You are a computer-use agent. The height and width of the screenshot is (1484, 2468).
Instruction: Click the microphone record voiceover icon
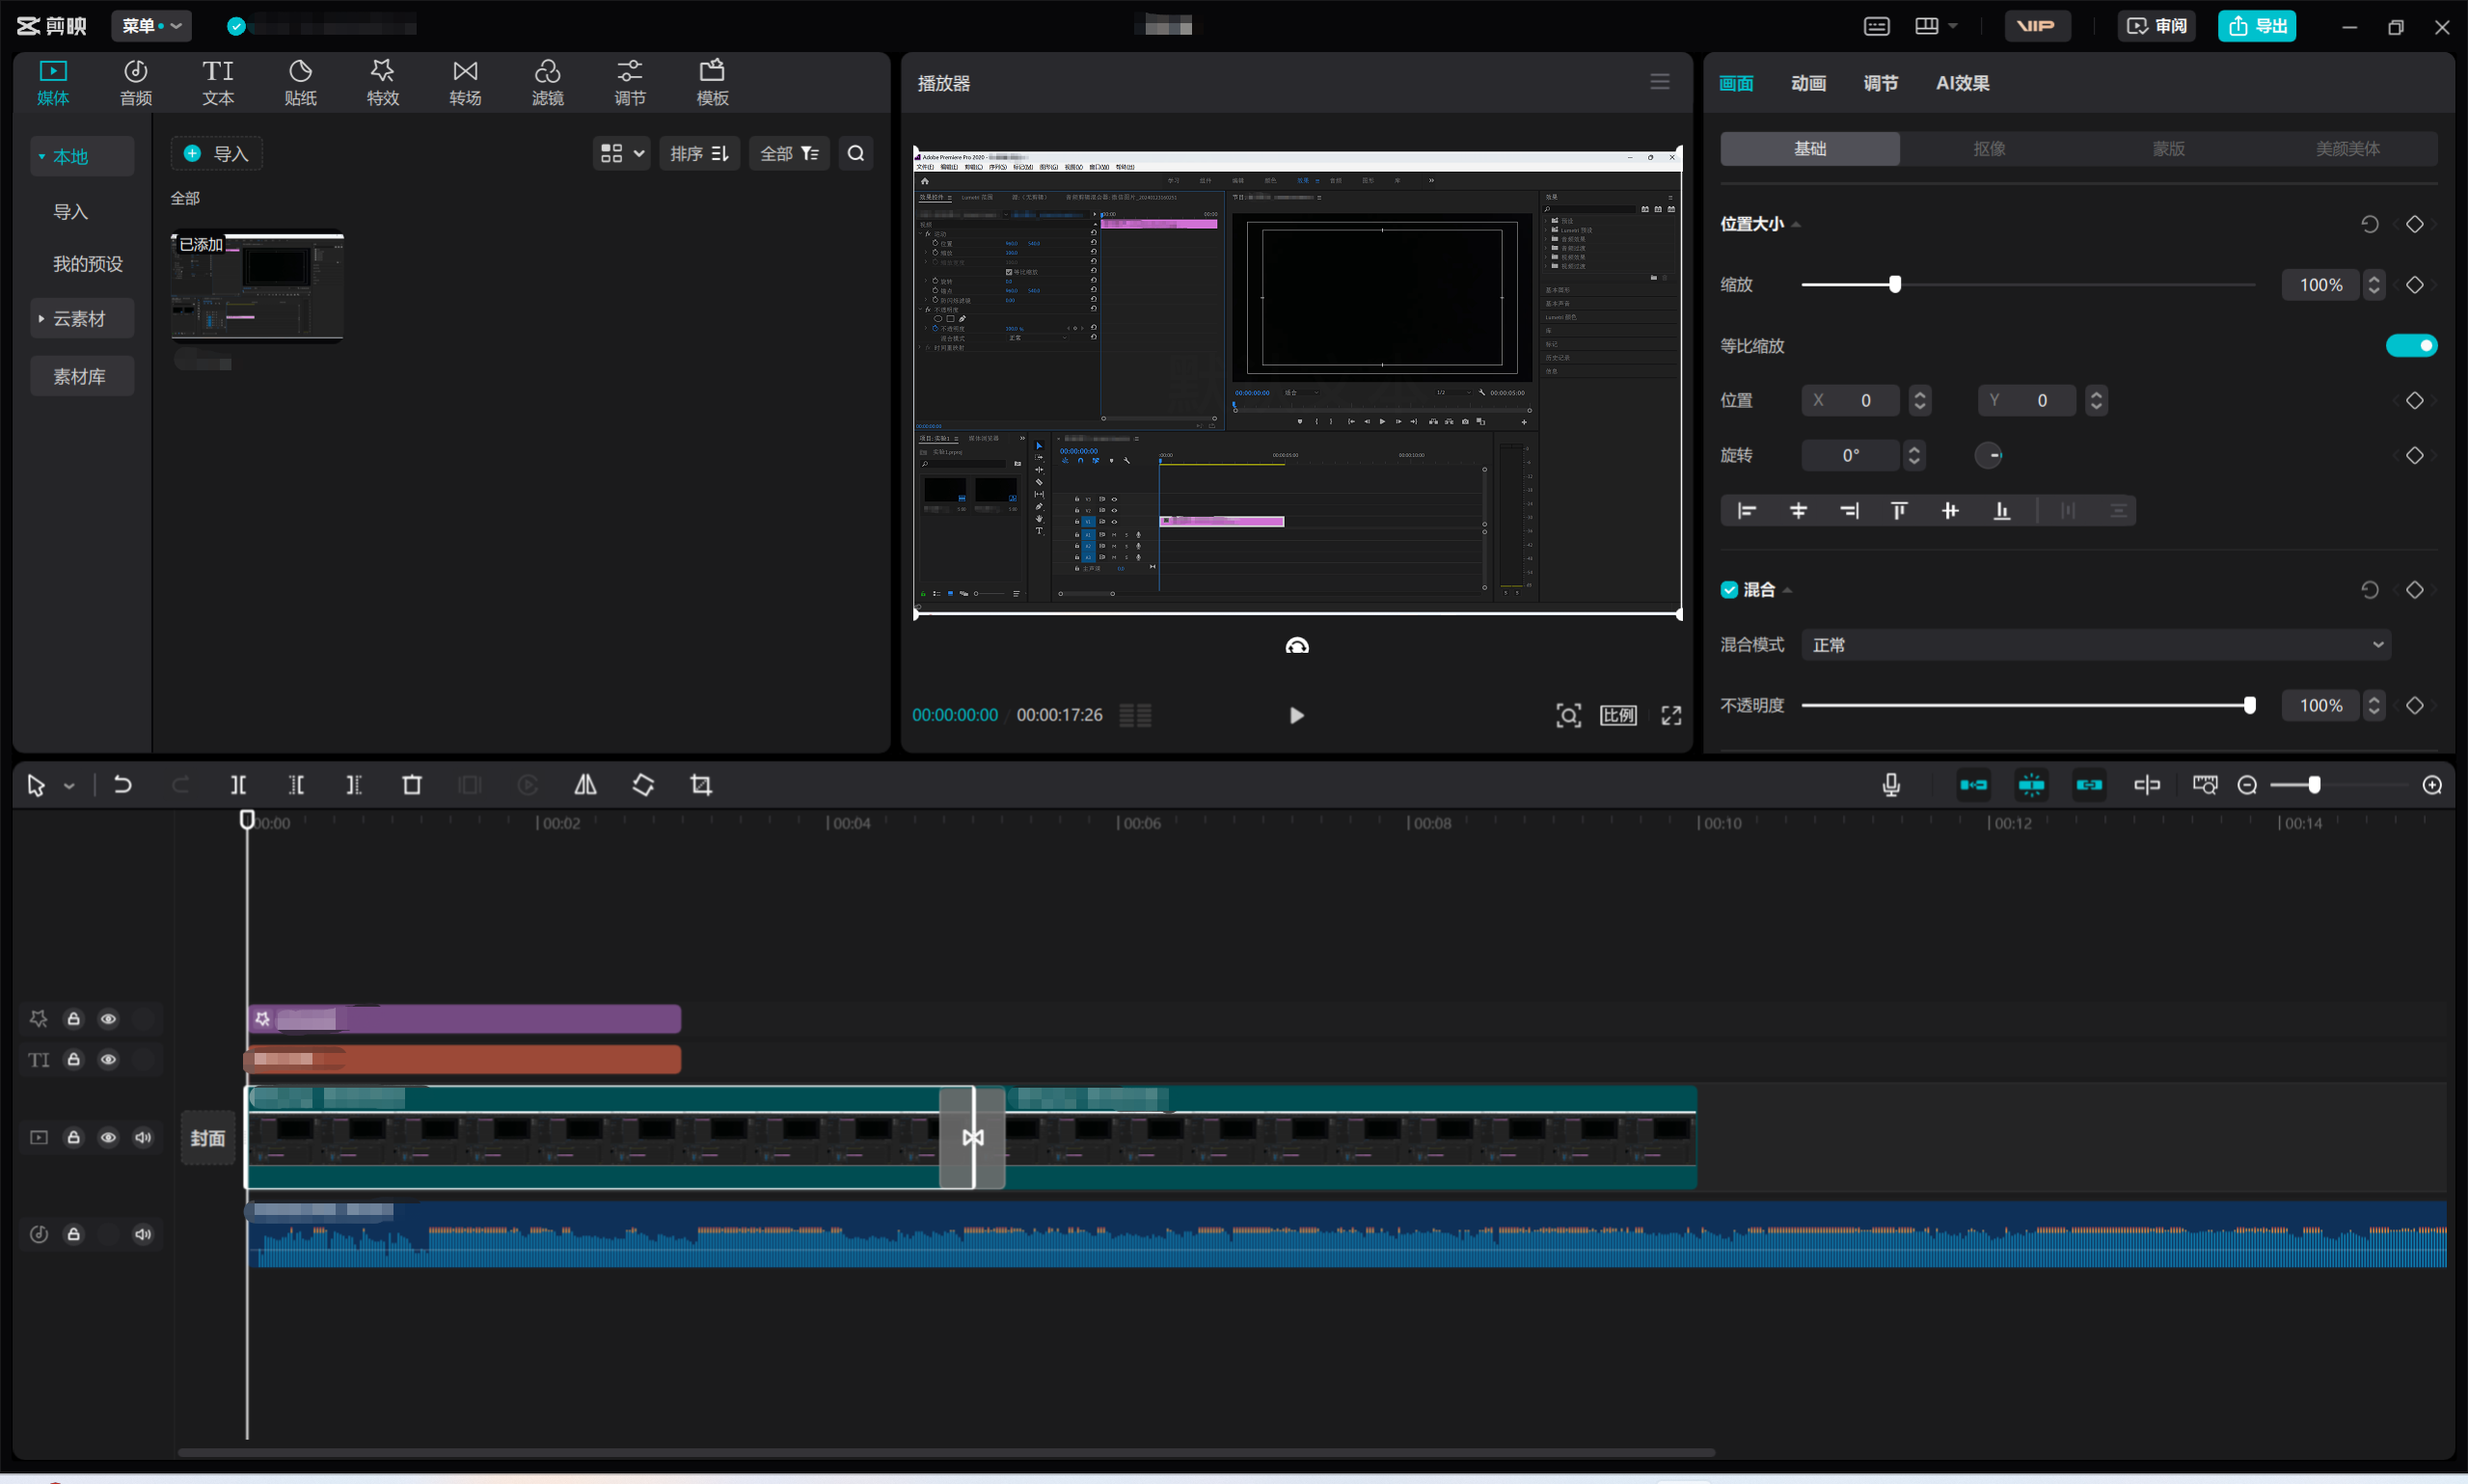coord(1890,785)
